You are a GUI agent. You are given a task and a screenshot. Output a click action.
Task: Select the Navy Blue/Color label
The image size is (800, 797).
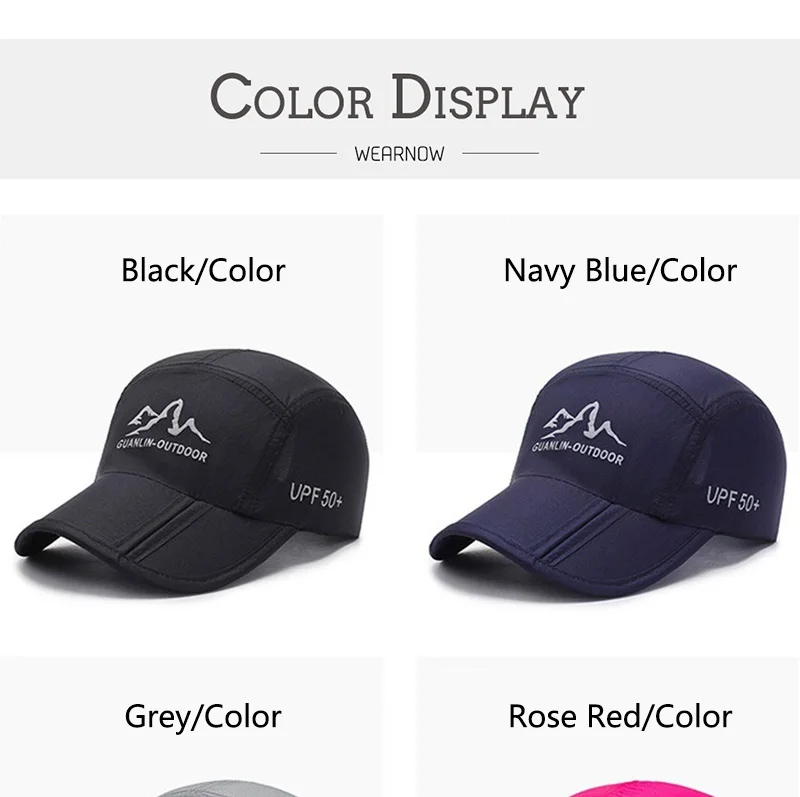(x=620, y=270)
